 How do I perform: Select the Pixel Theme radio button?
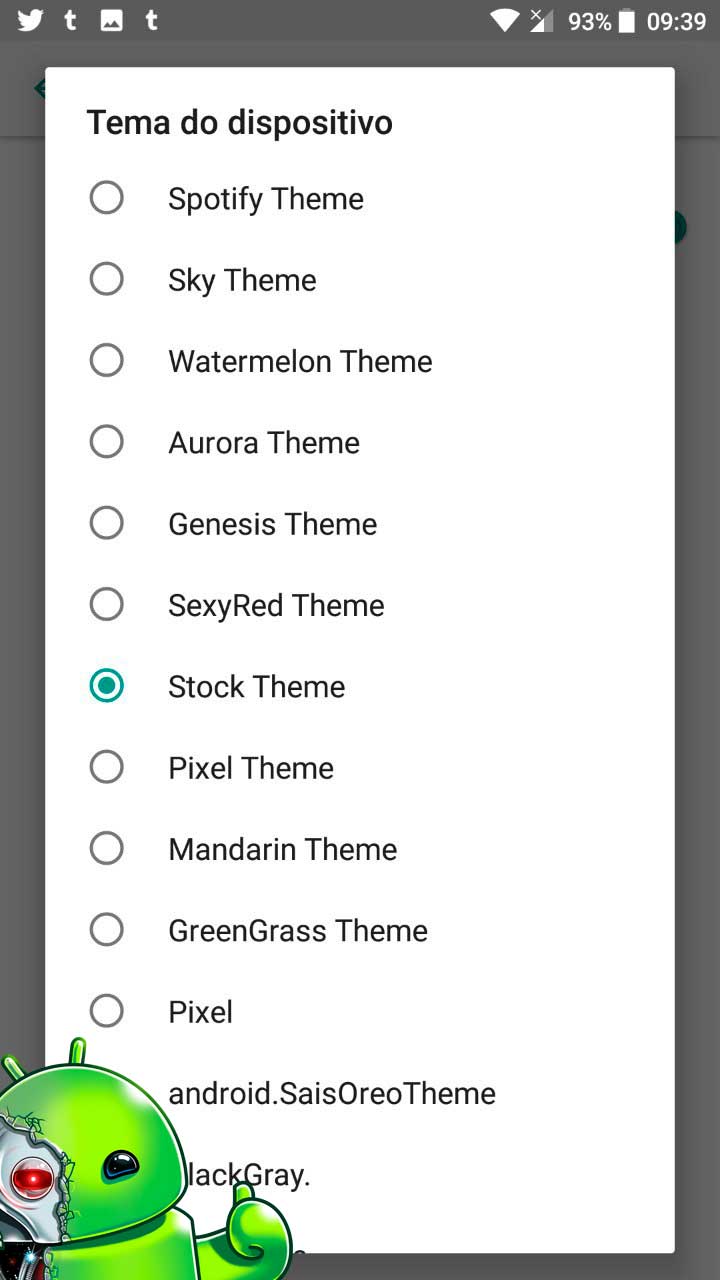tap(107, 767)
